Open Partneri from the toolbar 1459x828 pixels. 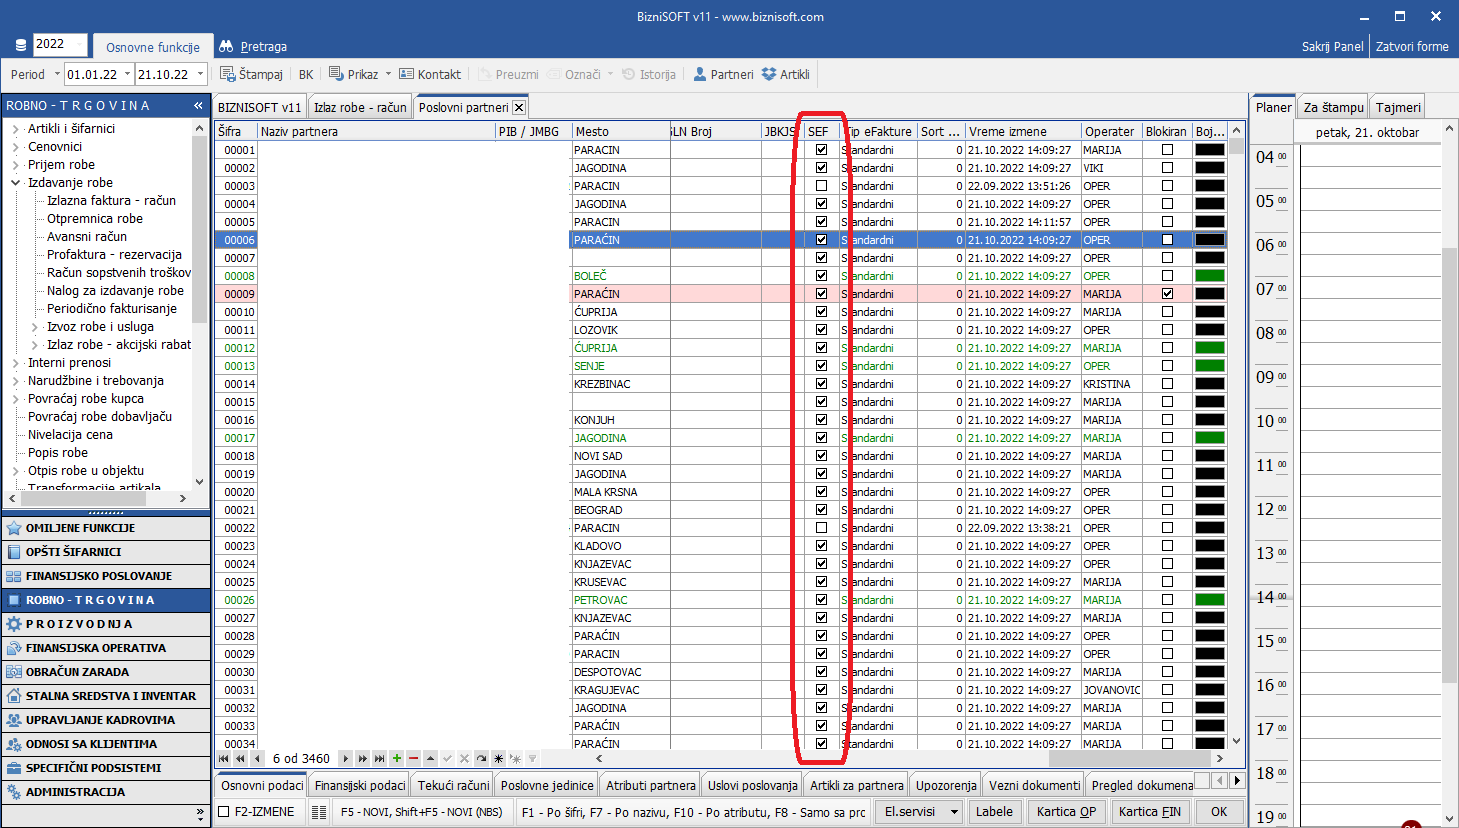click(x=723, y=74)
